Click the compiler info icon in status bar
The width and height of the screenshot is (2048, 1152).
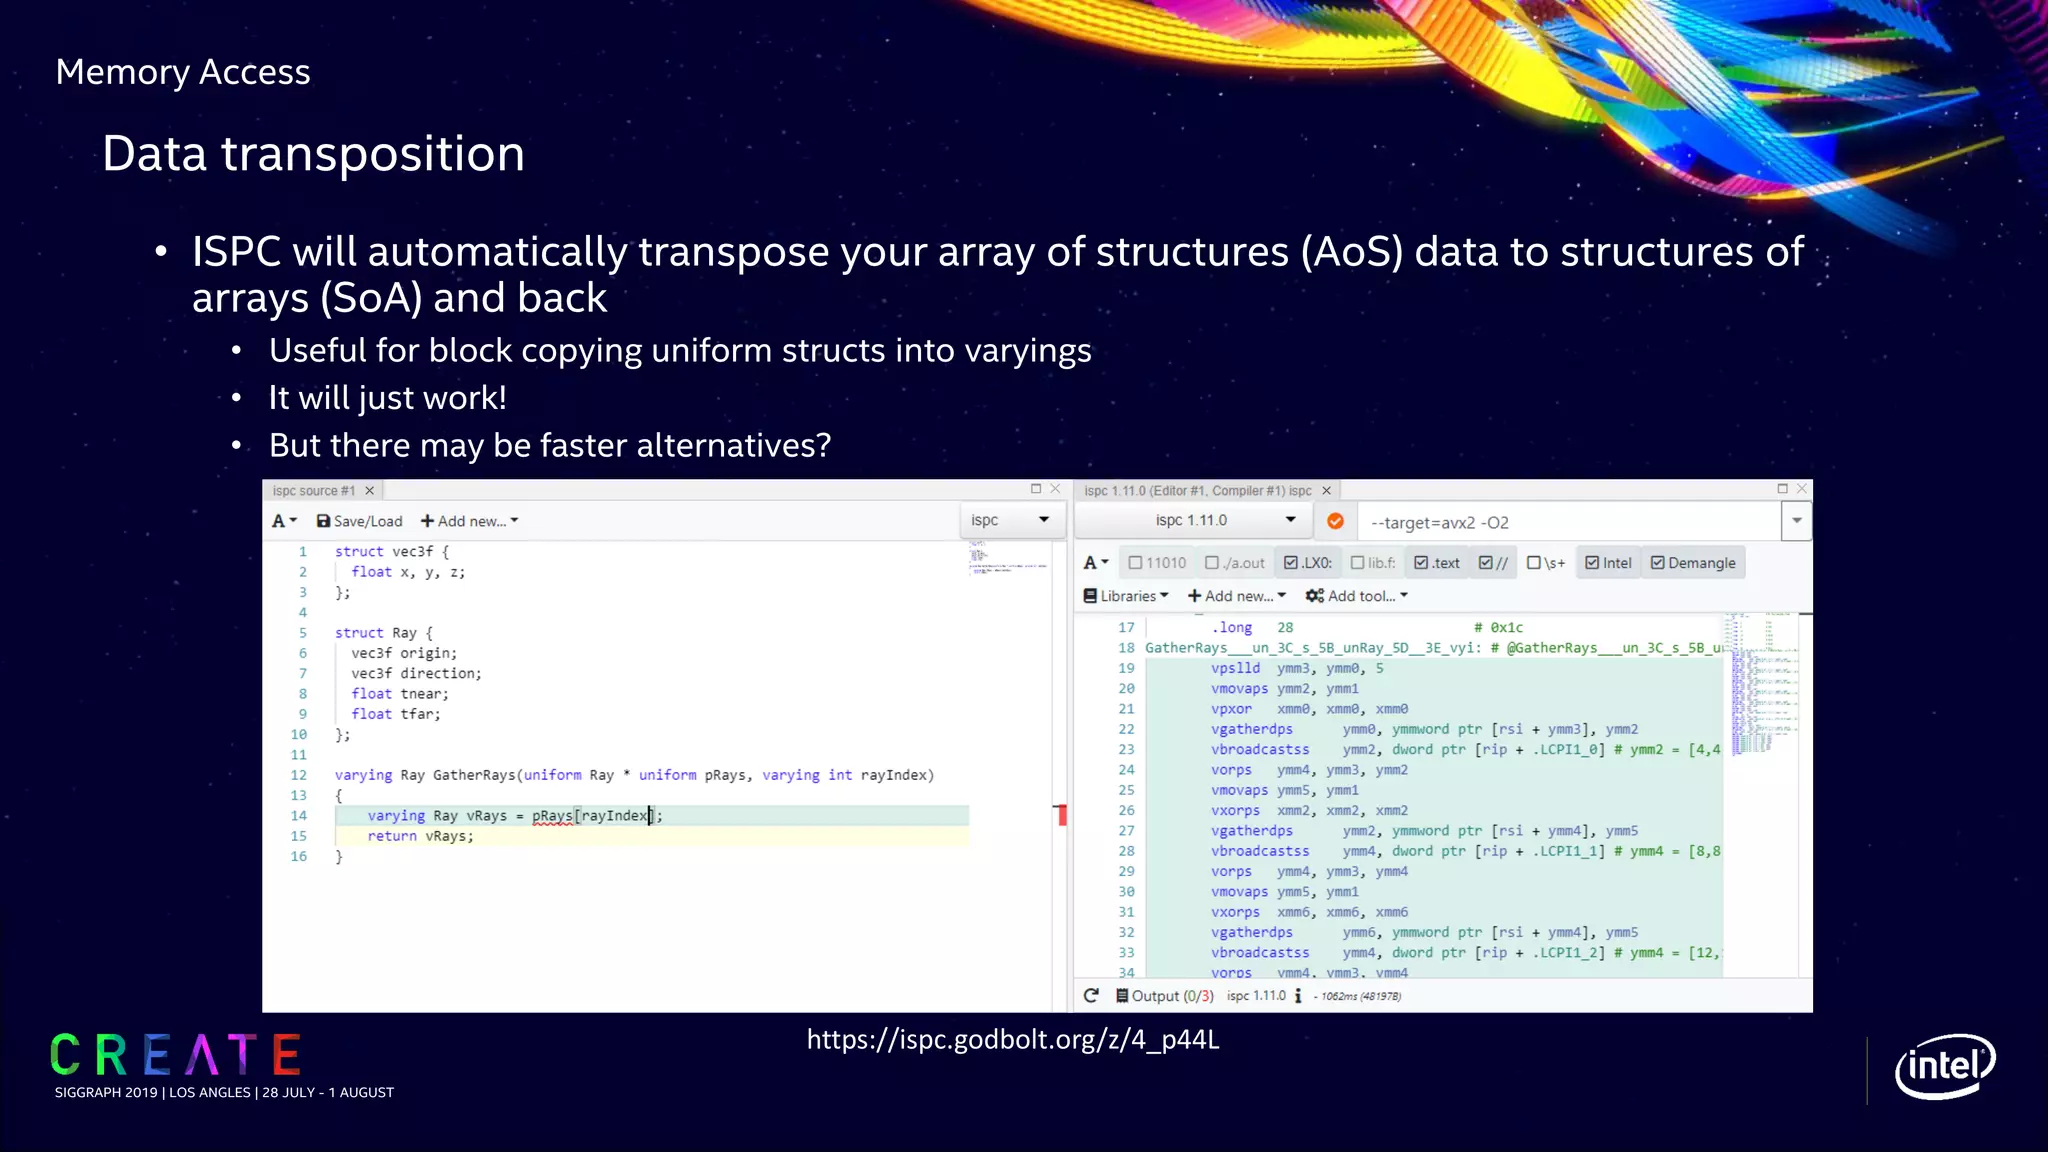pos(1298,996)
